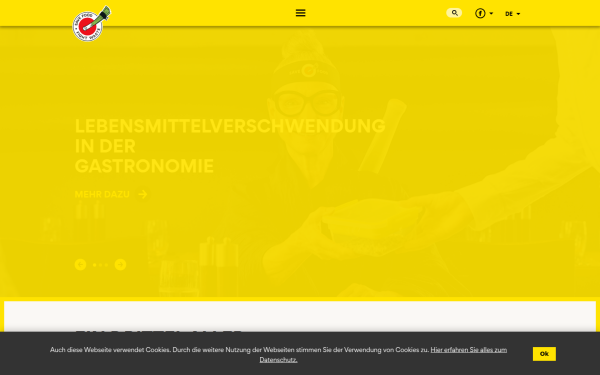
Task: Follow the MEHR DAZU link
Action: coord(111,194)
